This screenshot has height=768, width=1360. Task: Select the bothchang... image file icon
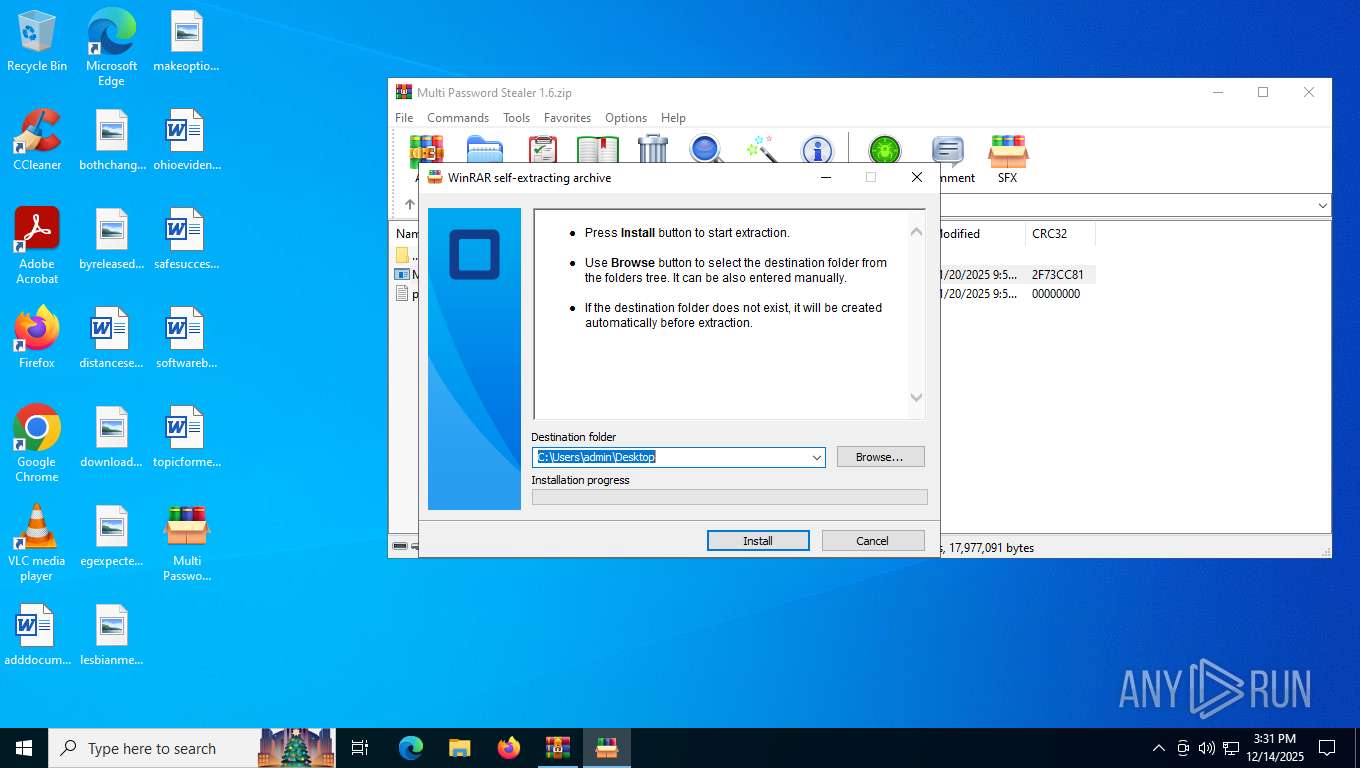click(x=111, y=139)
